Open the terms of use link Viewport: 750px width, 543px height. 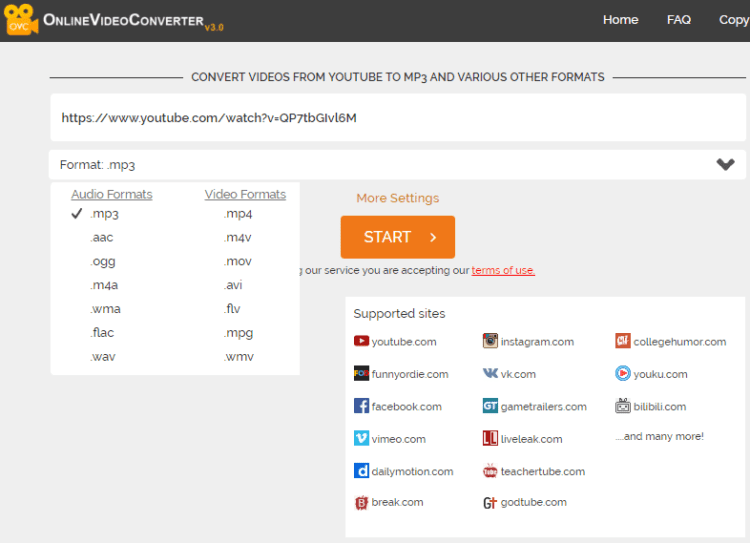(x=503, y=270)
